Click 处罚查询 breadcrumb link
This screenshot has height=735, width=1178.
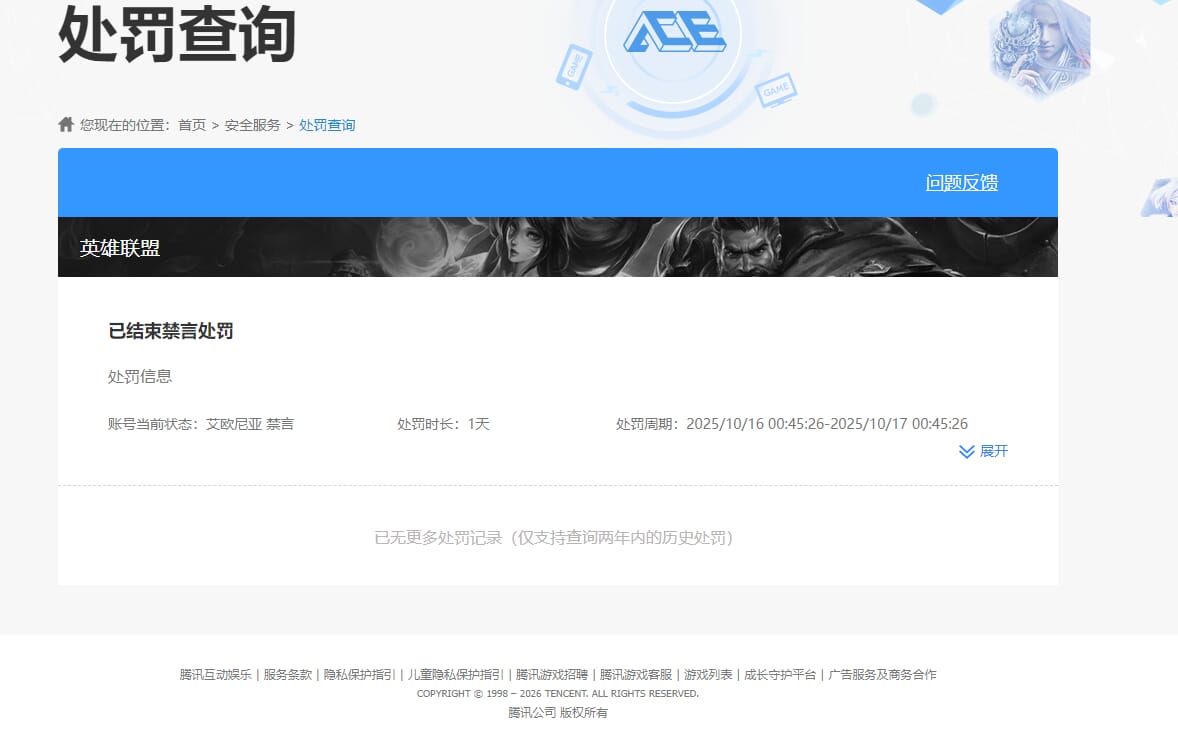point(327,125)
